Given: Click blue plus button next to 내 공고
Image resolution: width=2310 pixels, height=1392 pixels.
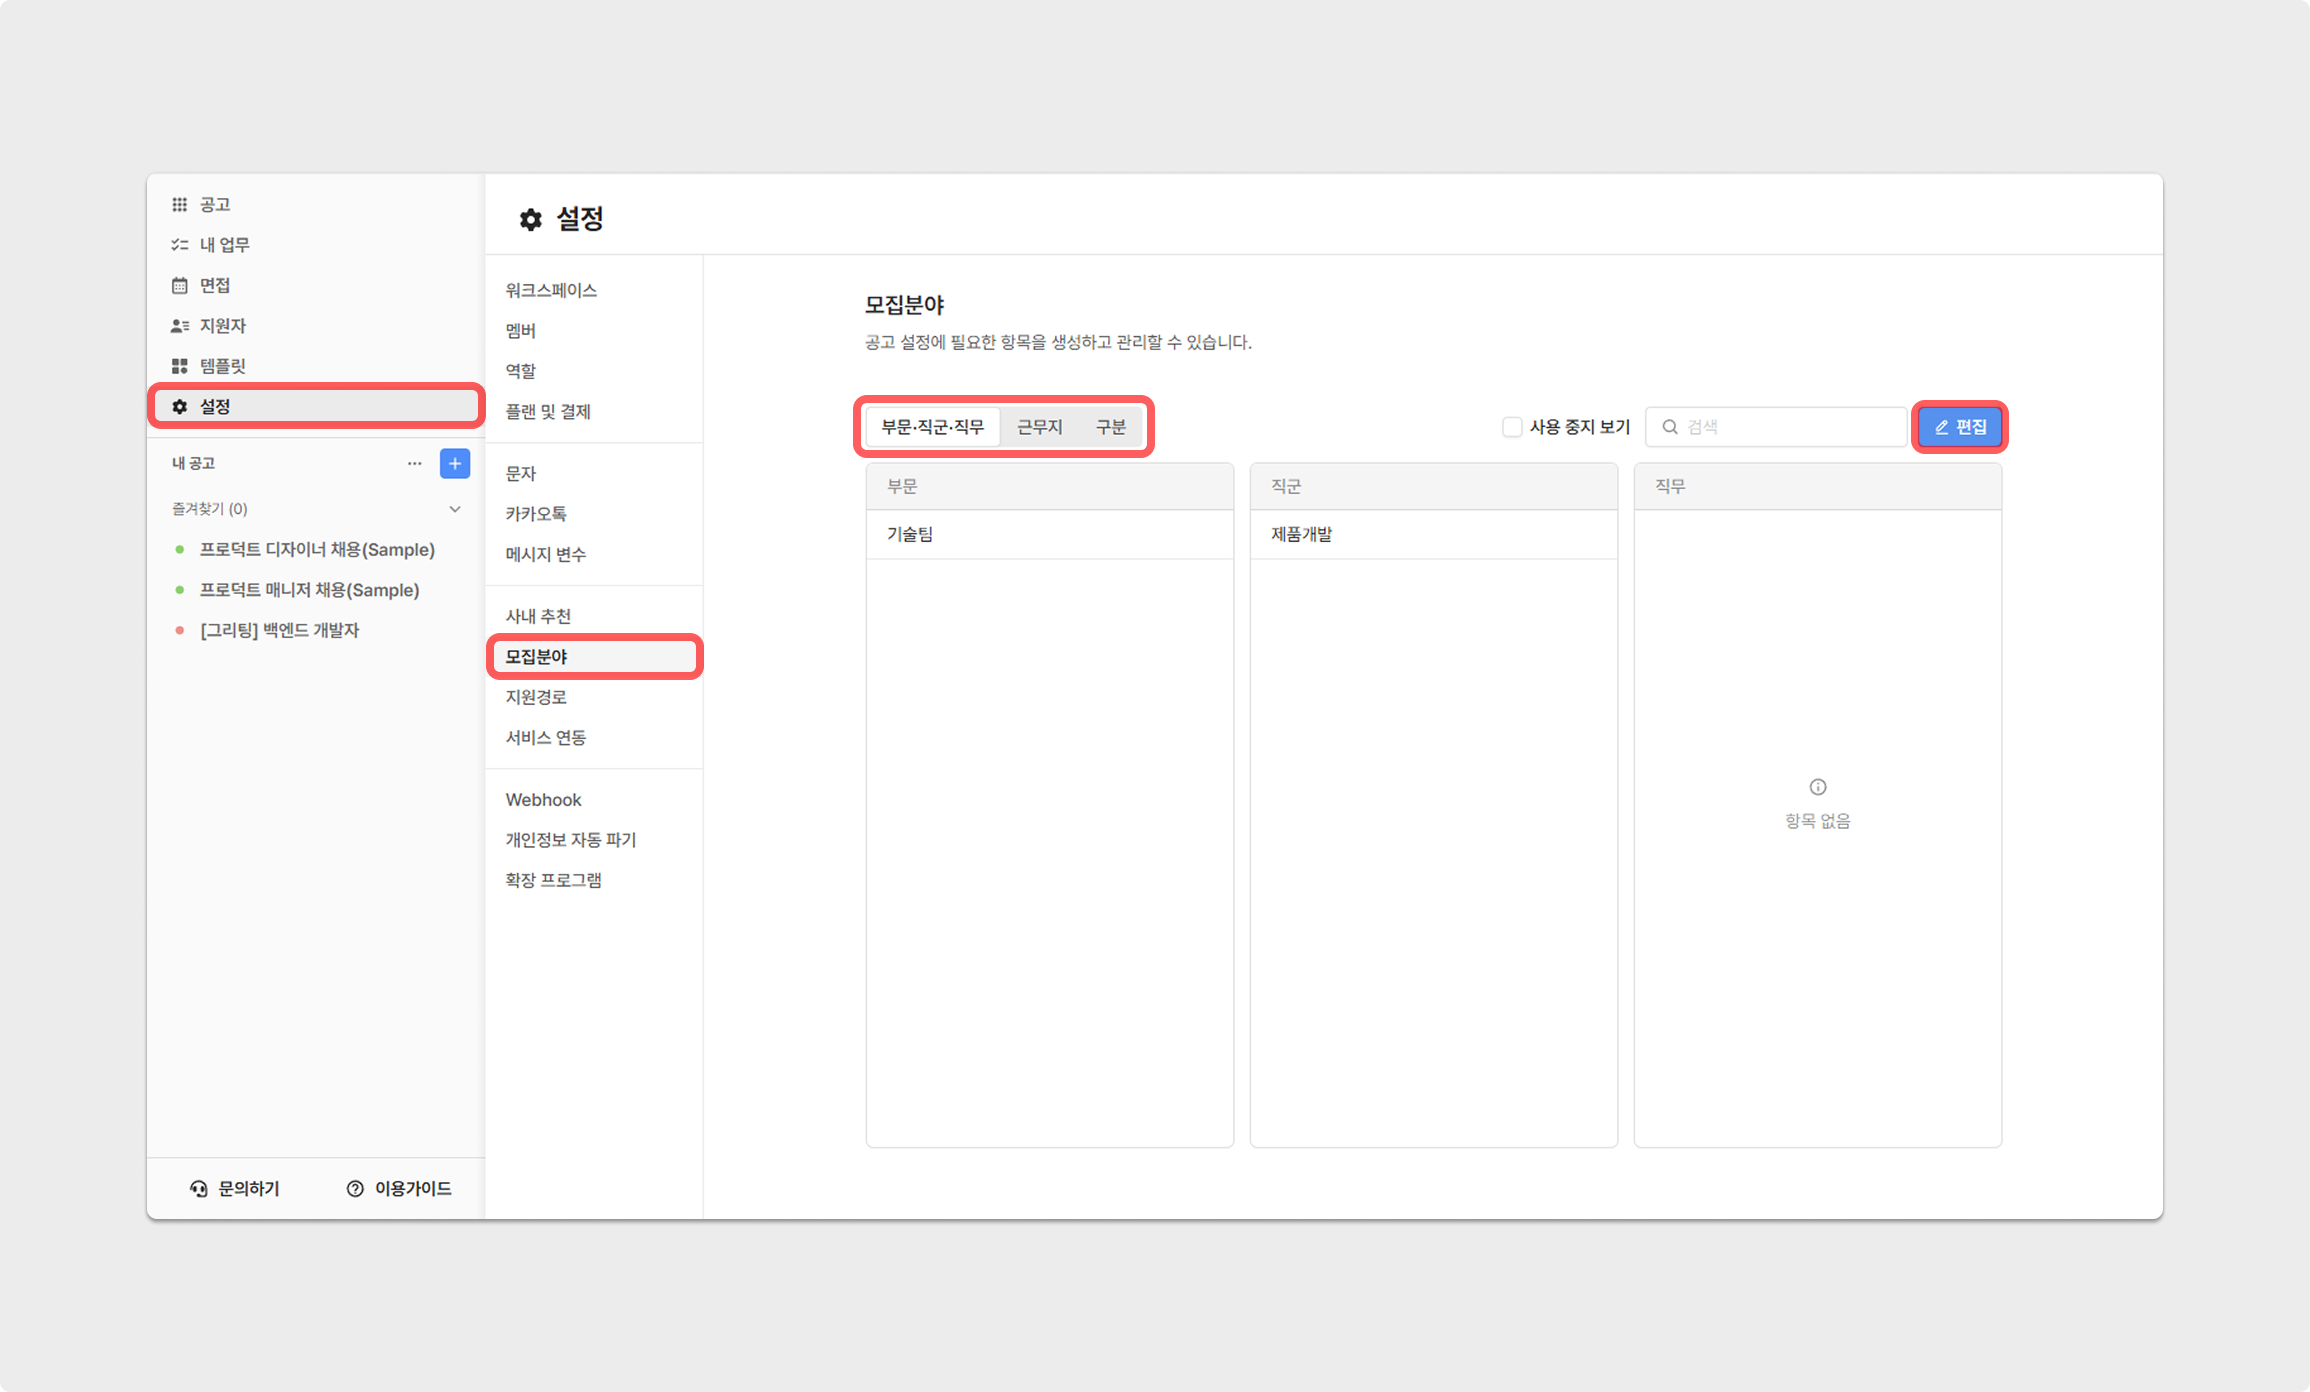Looking at the screenshot, I should point(455,463).
